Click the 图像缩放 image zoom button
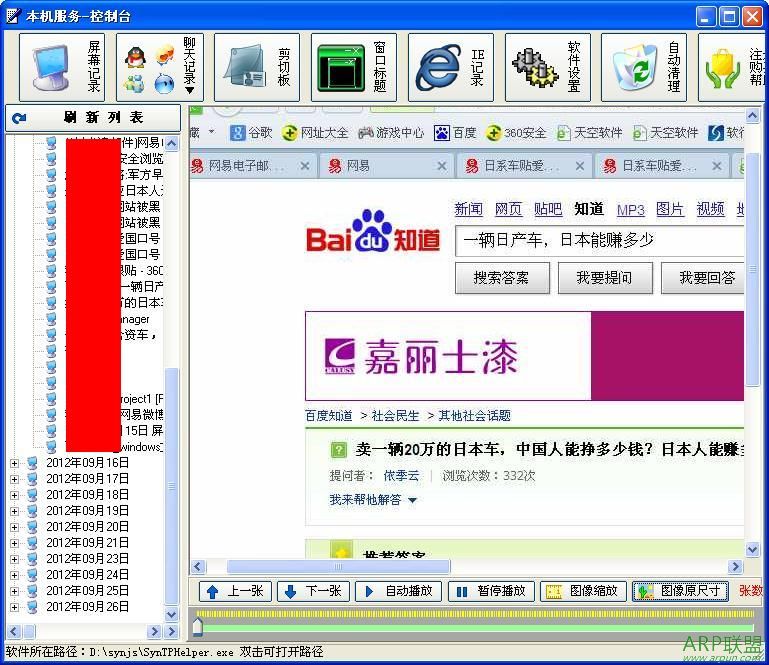 point(583,591)
